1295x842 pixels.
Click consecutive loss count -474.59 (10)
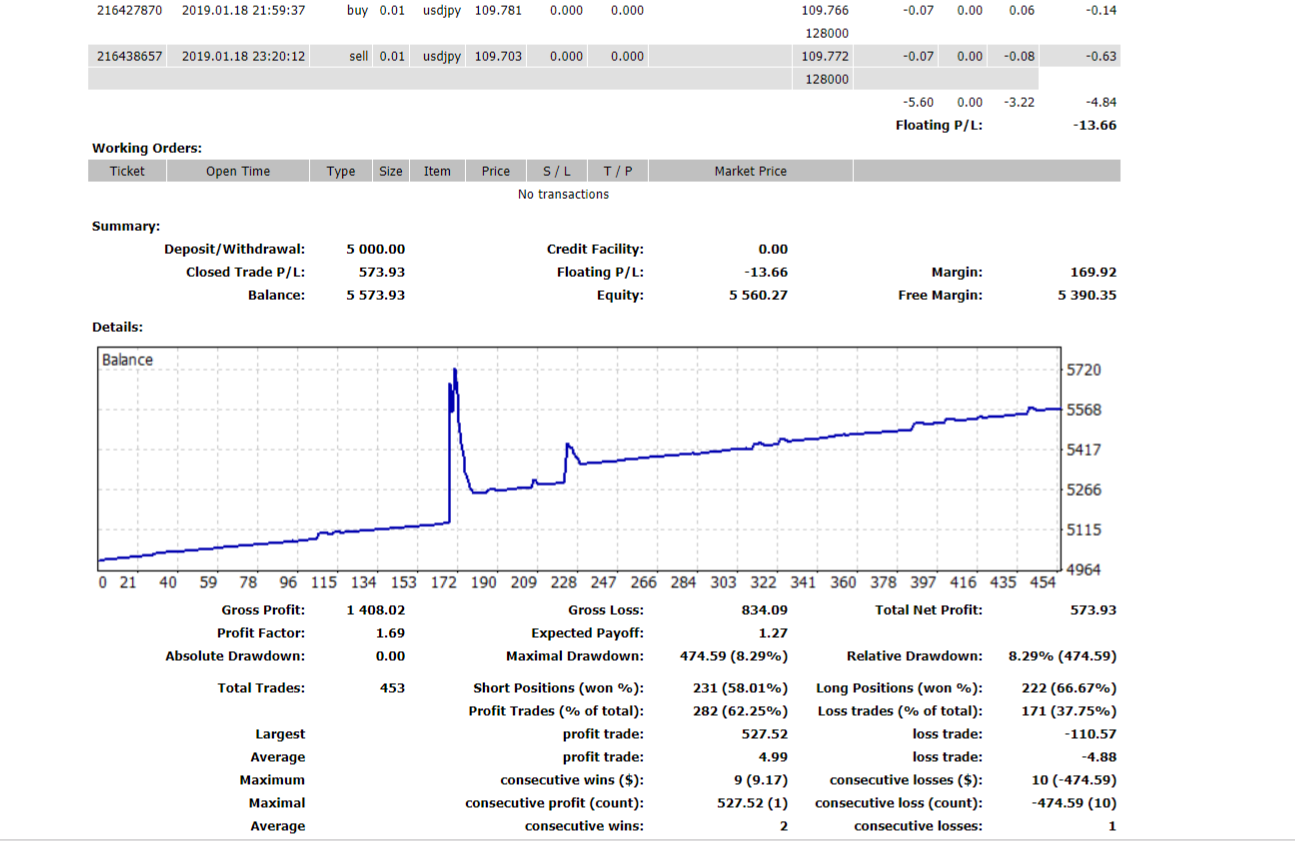(x=1074, y=803)
